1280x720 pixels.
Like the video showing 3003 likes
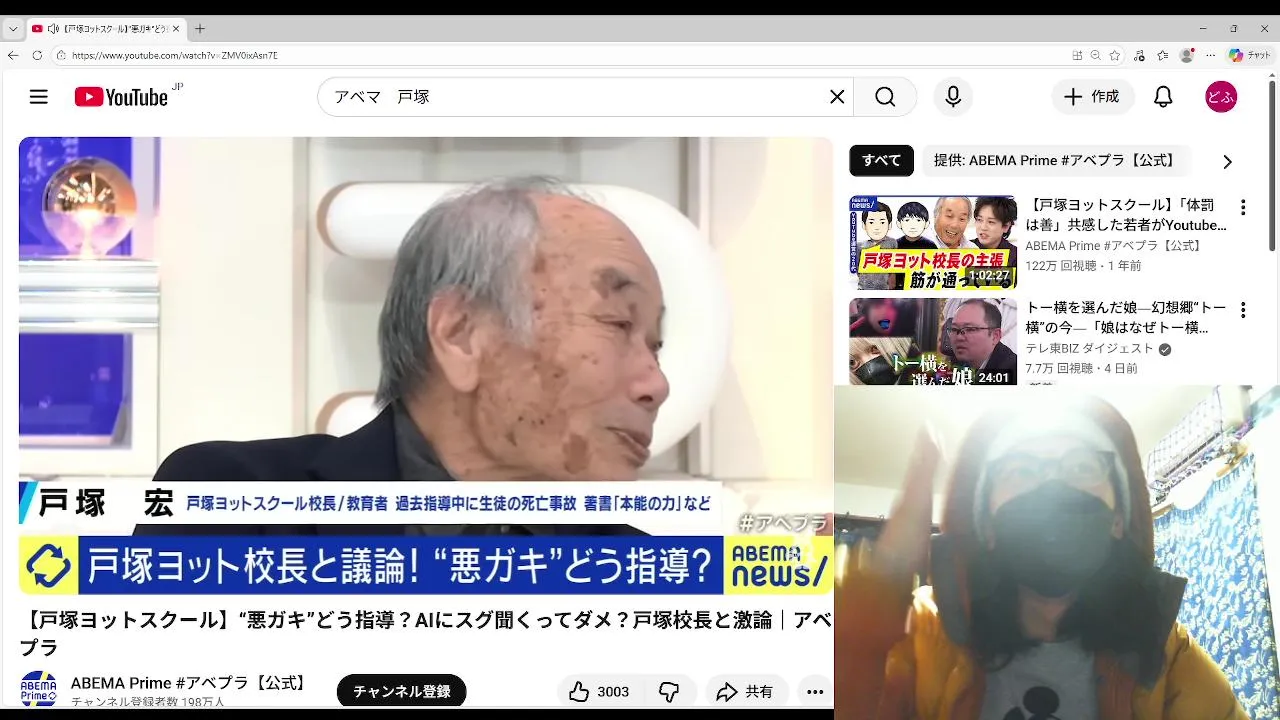pyautogui.click(x=599, y=692)
